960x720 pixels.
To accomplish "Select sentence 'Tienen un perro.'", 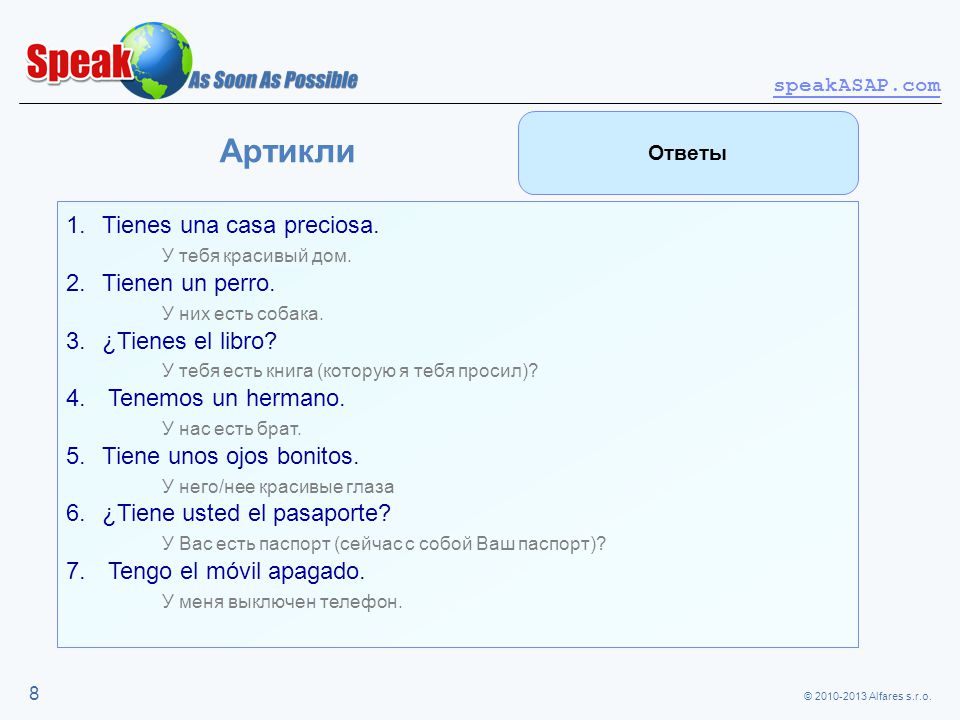I will coord(188,283).
